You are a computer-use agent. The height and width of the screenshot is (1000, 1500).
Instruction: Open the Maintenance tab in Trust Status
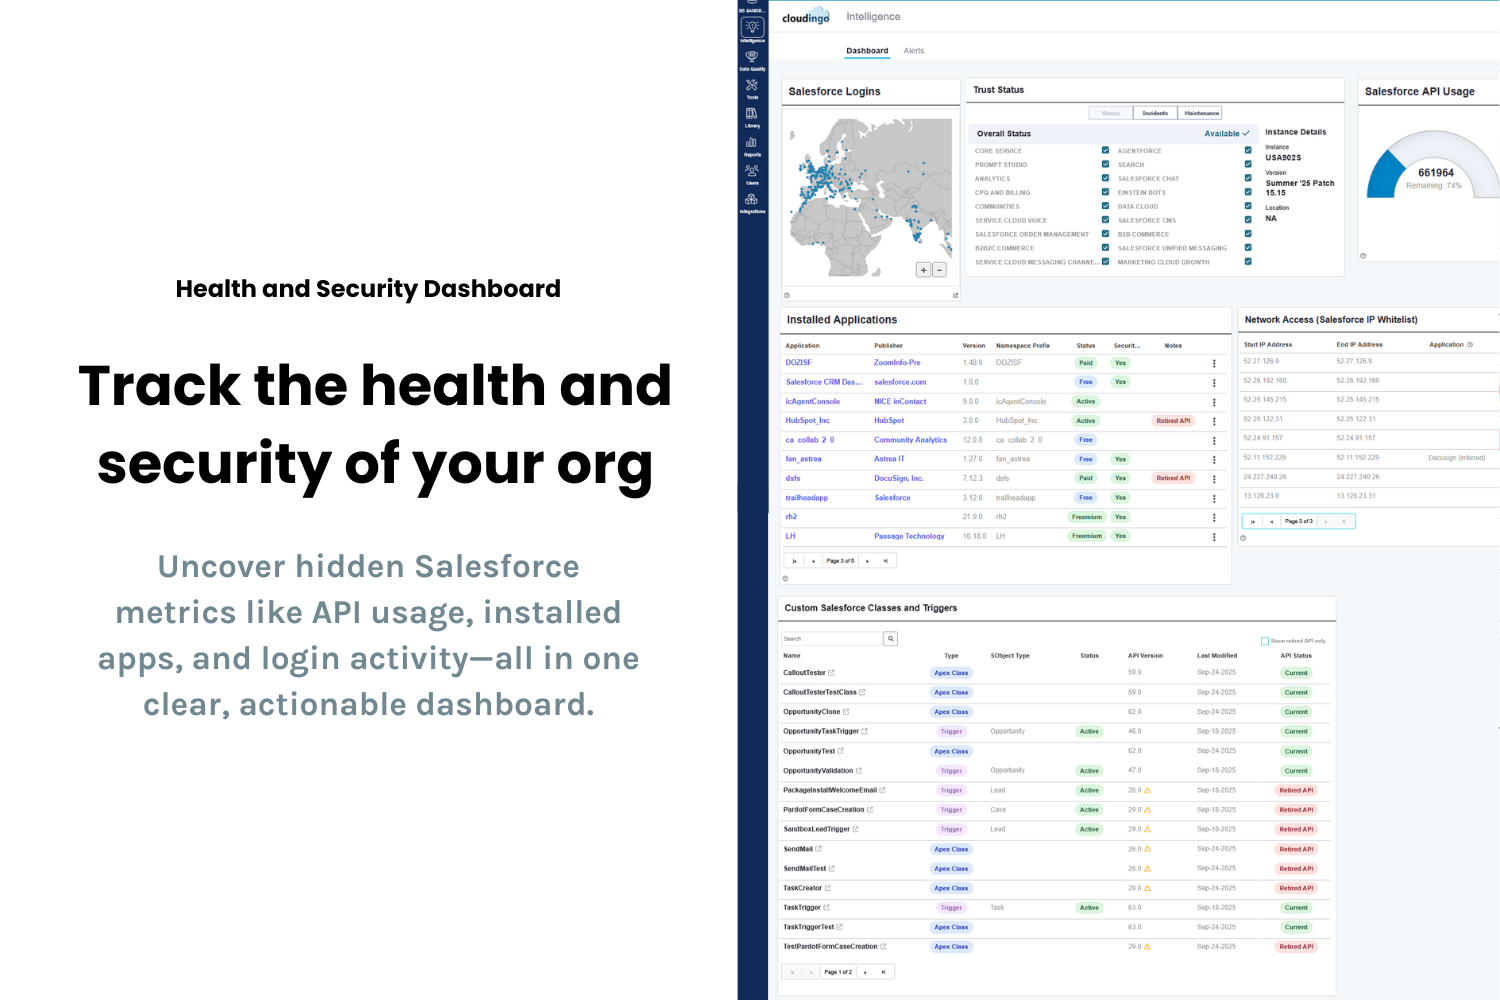click(1201, 113)
